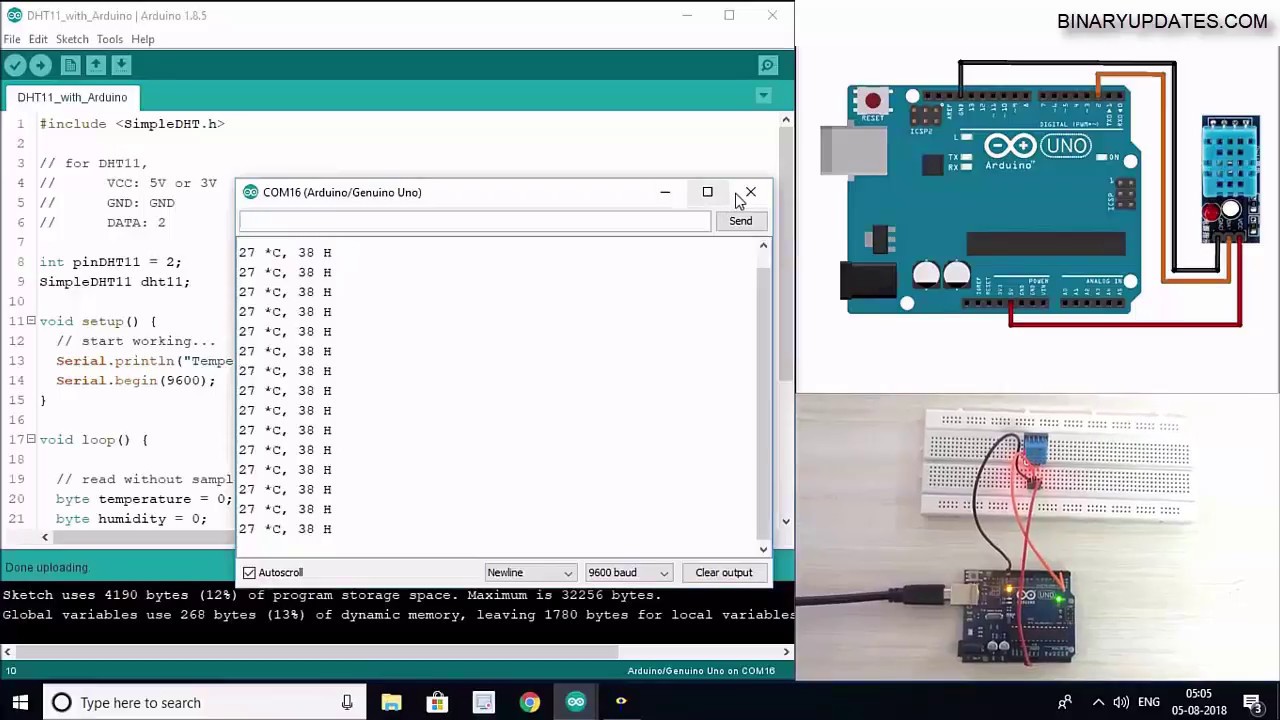The image size is (1280, 720).
Task: Open the Windows Start menu
Action: [20, 702]
